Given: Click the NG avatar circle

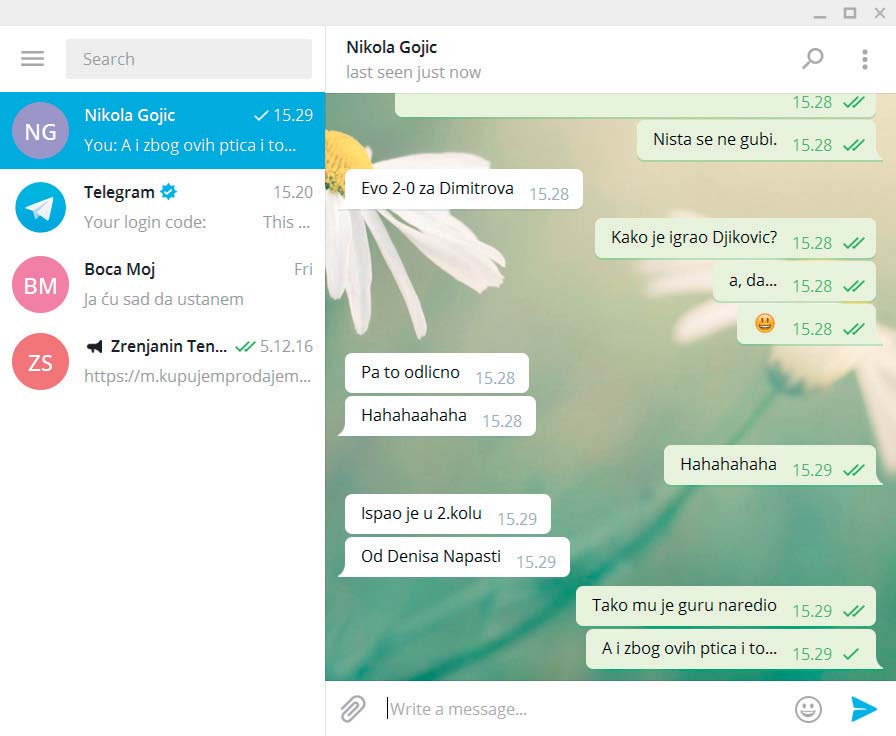Looking at the screenshot, I should point(41,131).
